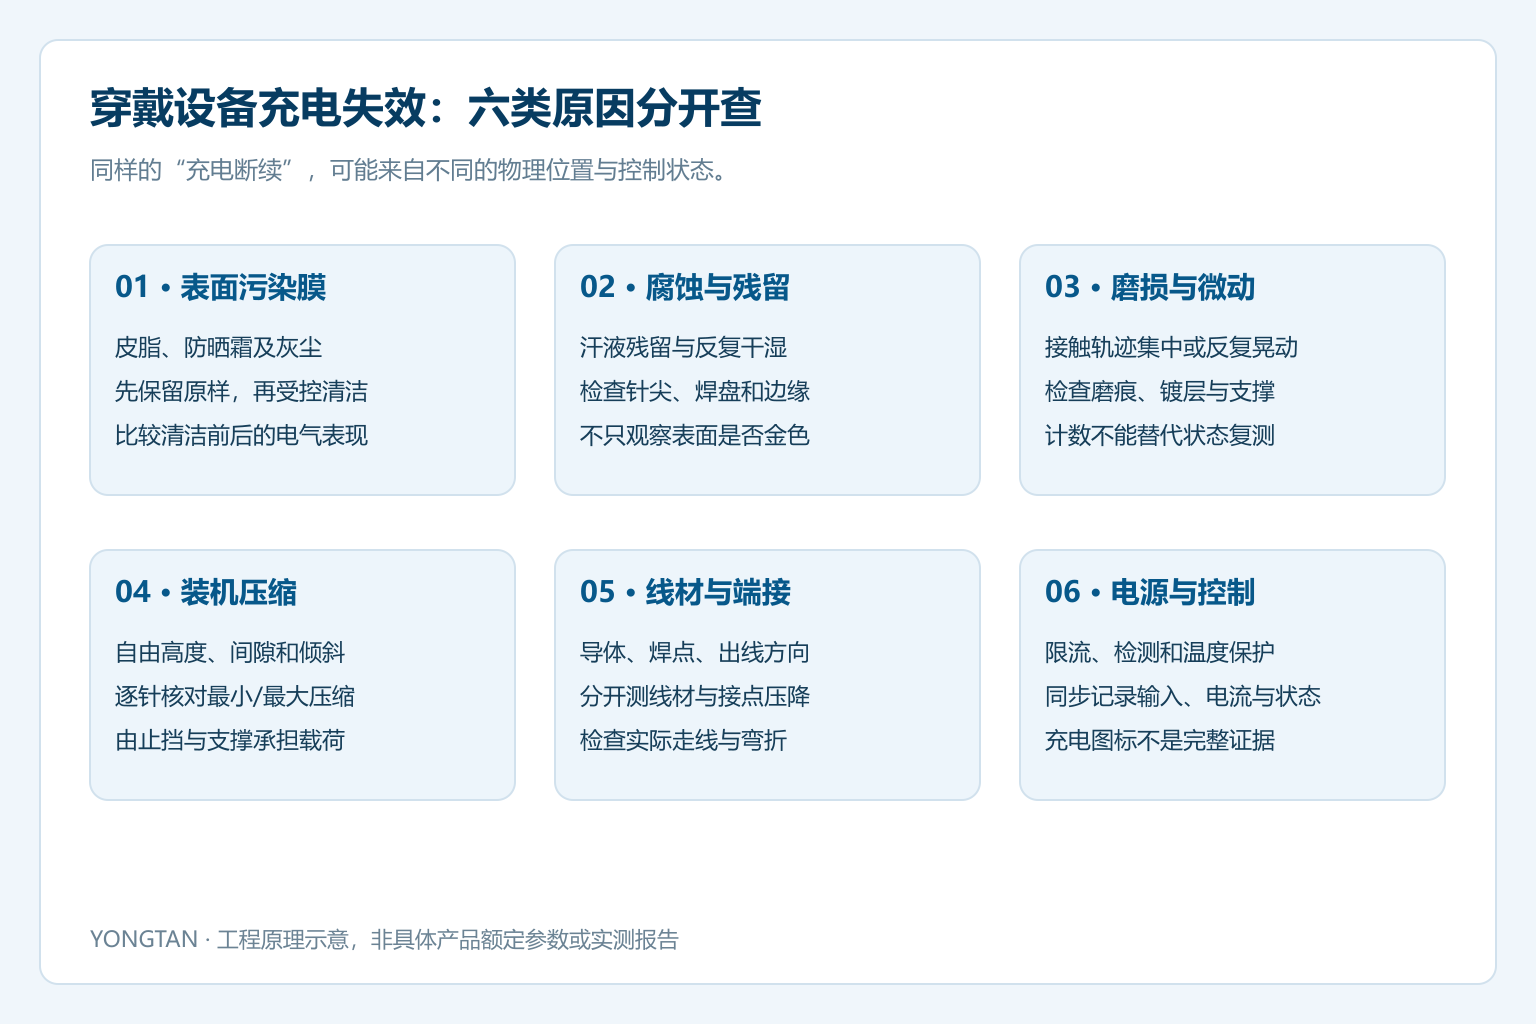Screen dimensions: 1536x1024
Task: Click the main title "穿戴设备充电失效：六类原因分开查"
Action: pos(426,108)
